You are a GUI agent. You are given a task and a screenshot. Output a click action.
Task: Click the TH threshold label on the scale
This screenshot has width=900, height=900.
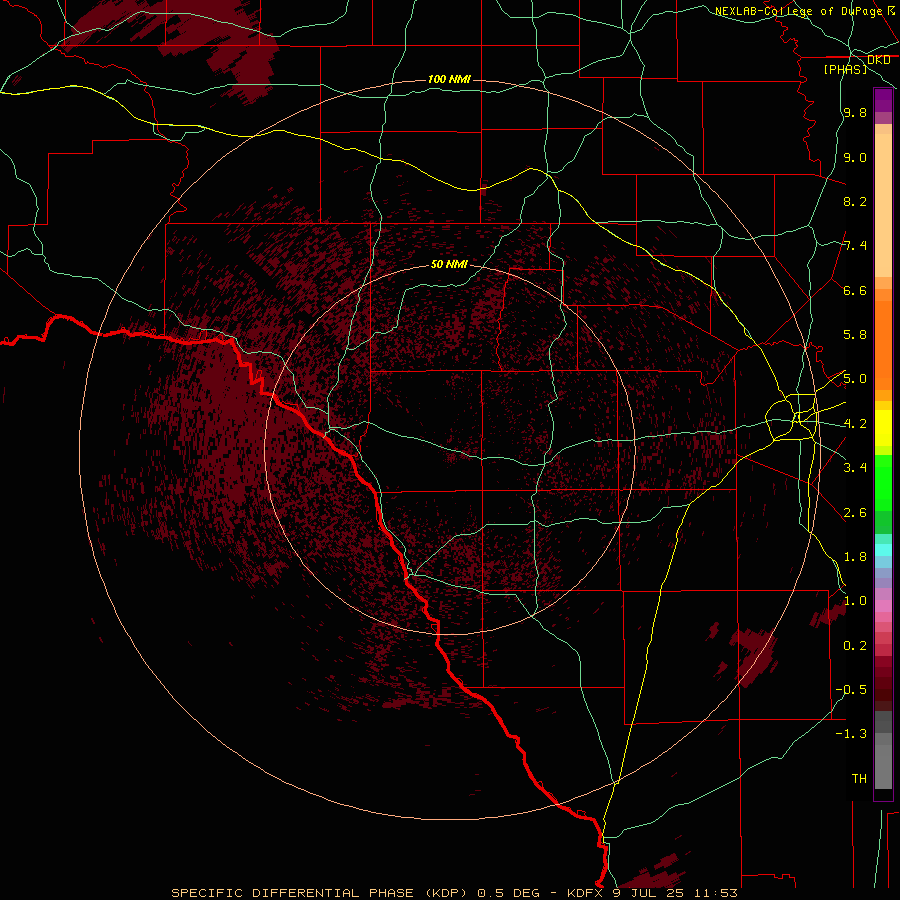click(859, 779)
